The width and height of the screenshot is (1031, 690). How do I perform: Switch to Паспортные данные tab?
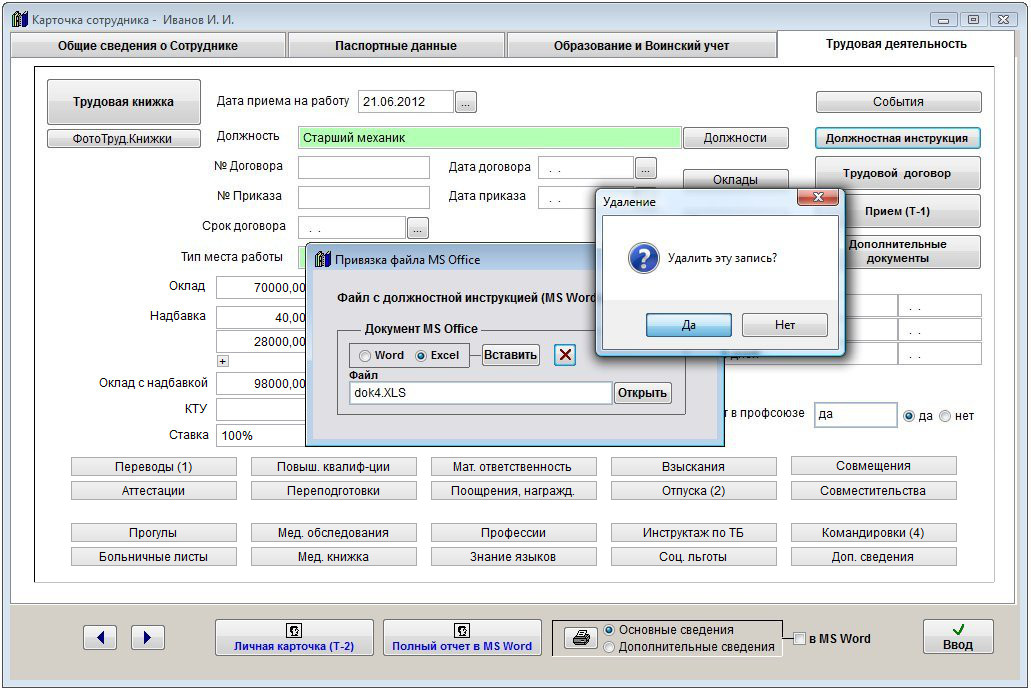click(395, 46)
